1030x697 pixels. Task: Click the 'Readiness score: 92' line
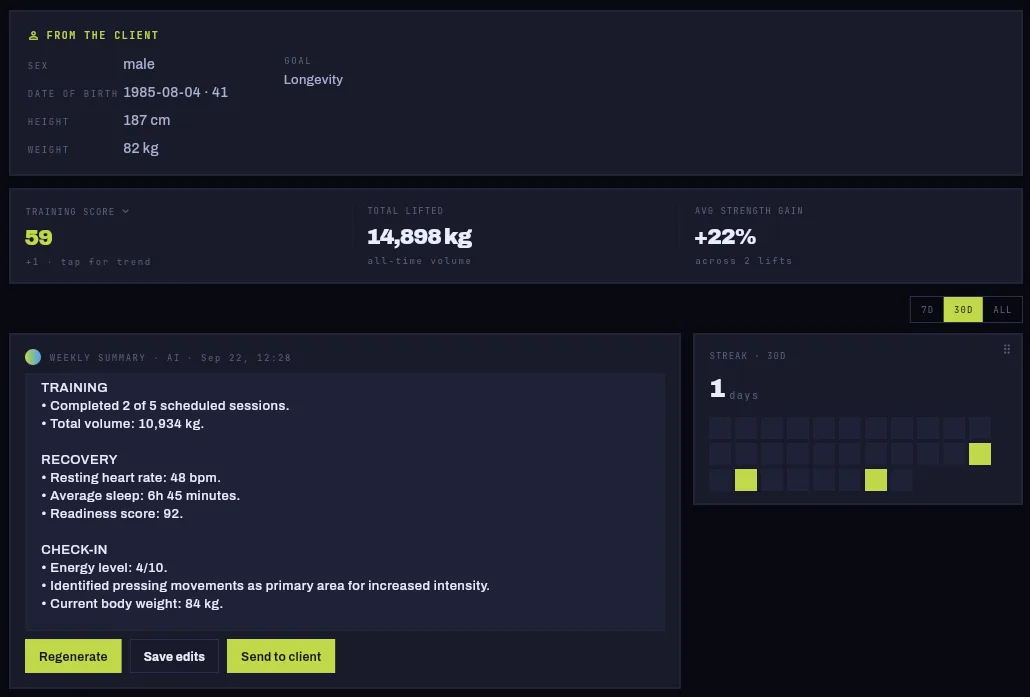click(112, 514)
